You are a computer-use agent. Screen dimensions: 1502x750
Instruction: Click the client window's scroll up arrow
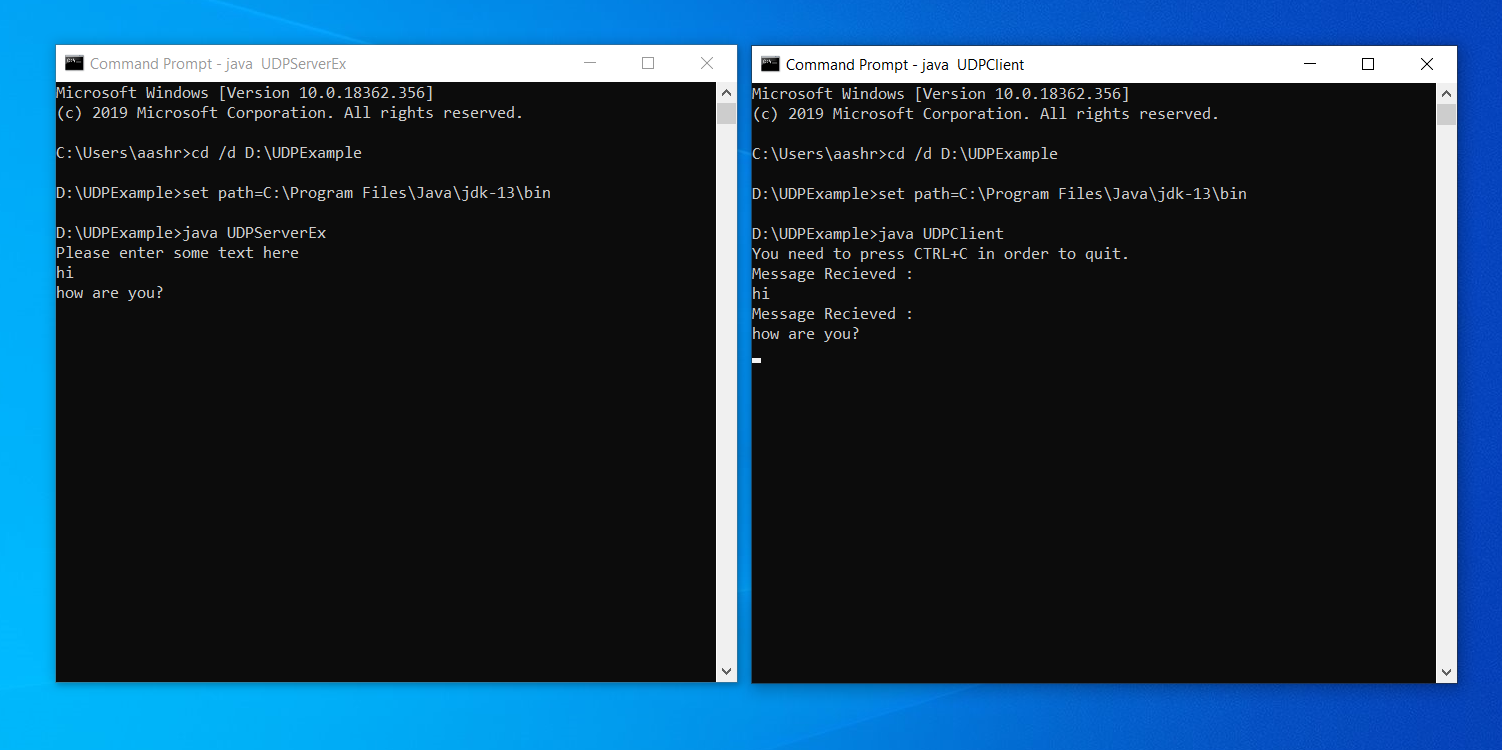(x=1446, y=92)
